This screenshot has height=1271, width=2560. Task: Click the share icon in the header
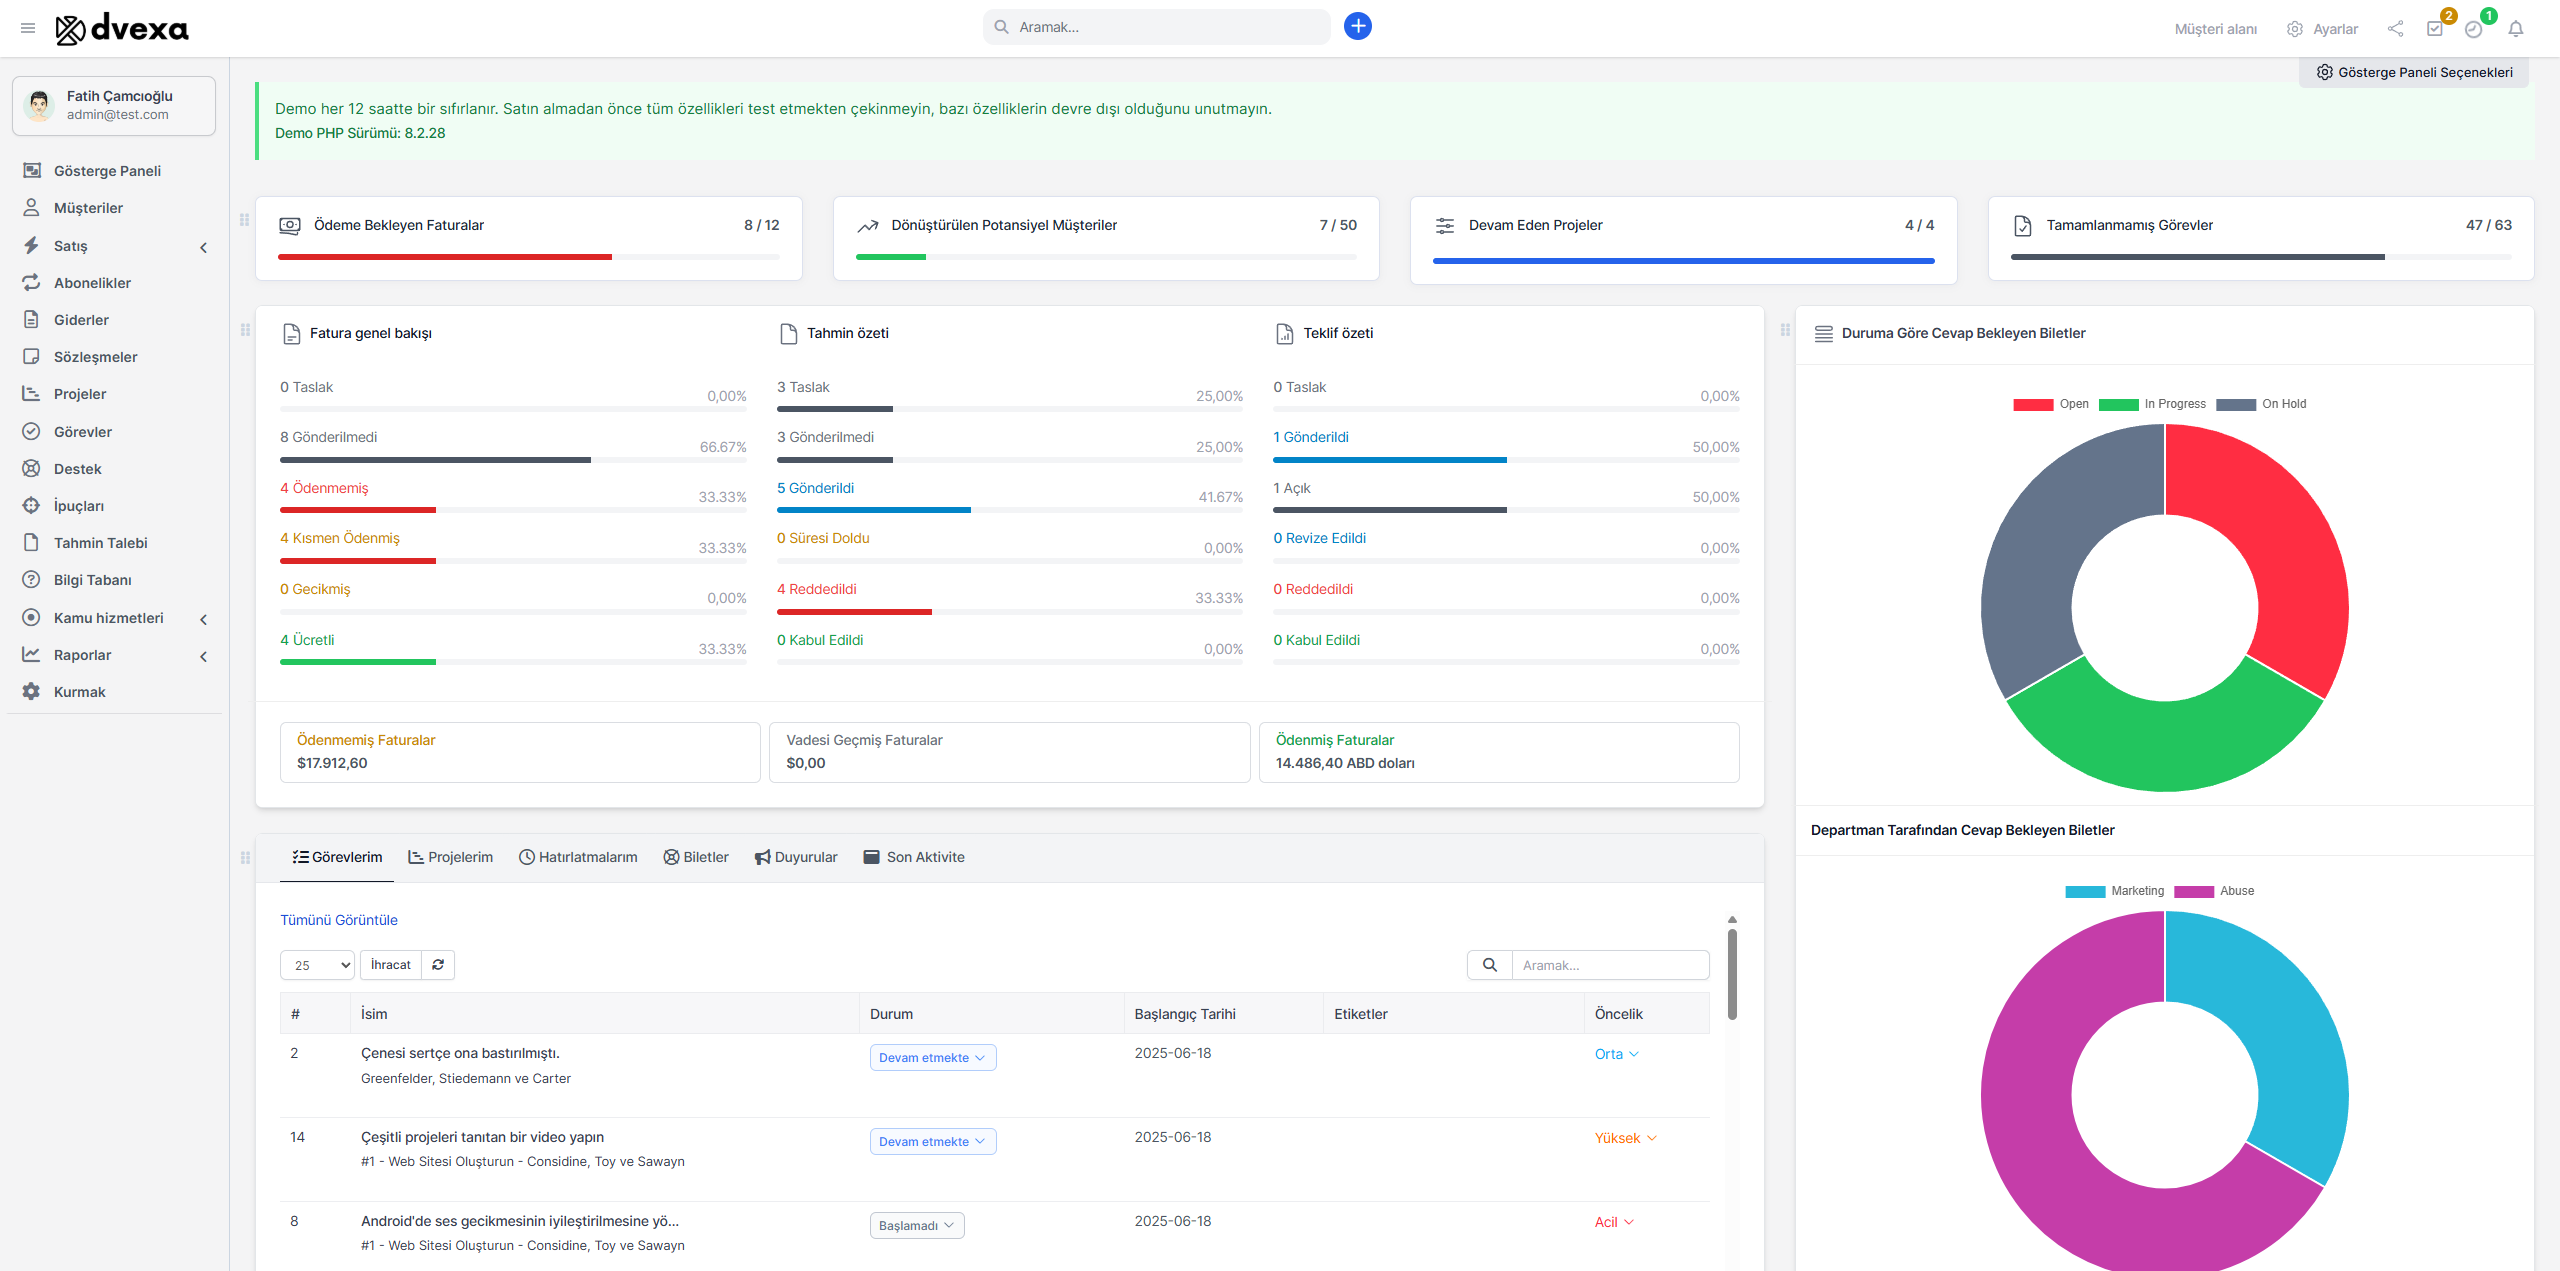[2395, 28]
